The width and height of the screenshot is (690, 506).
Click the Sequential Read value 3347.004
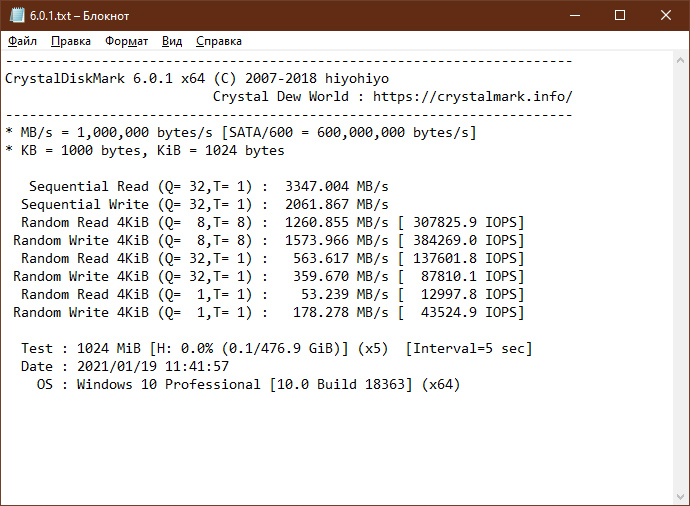tap(317, 187)
